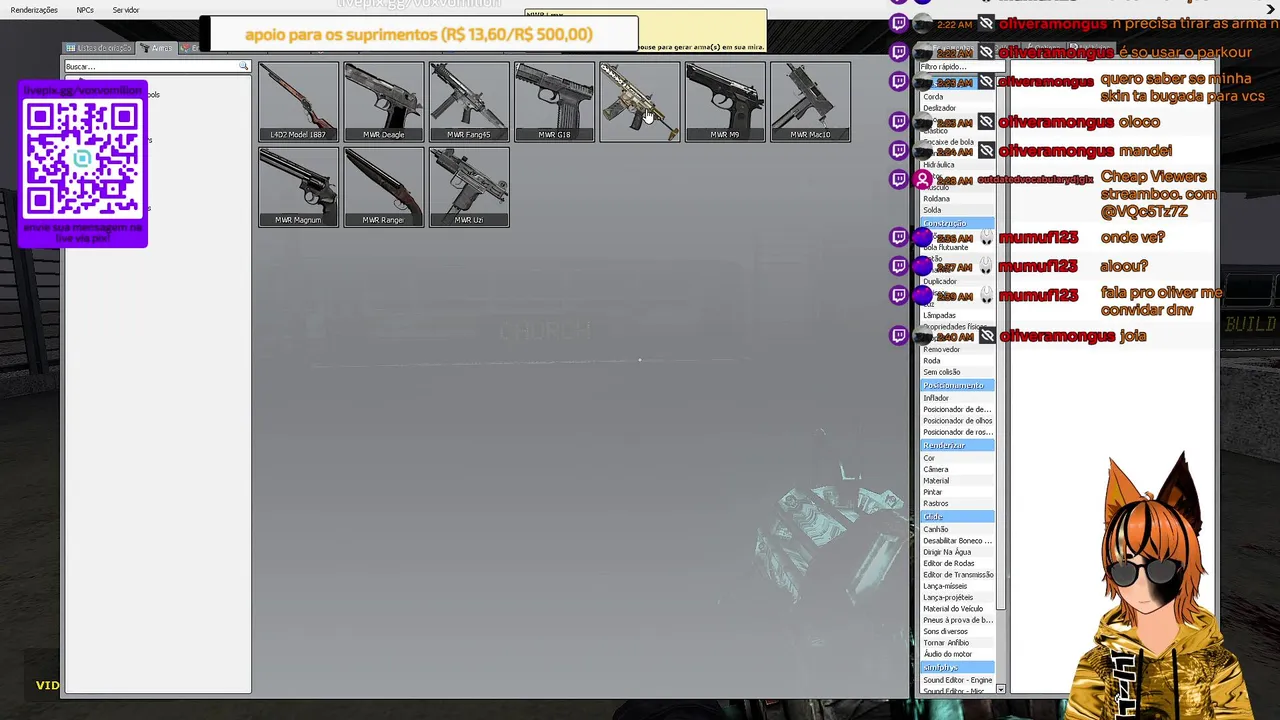
Task: Select the Áudio do motor tool
Action: [957, 654]
